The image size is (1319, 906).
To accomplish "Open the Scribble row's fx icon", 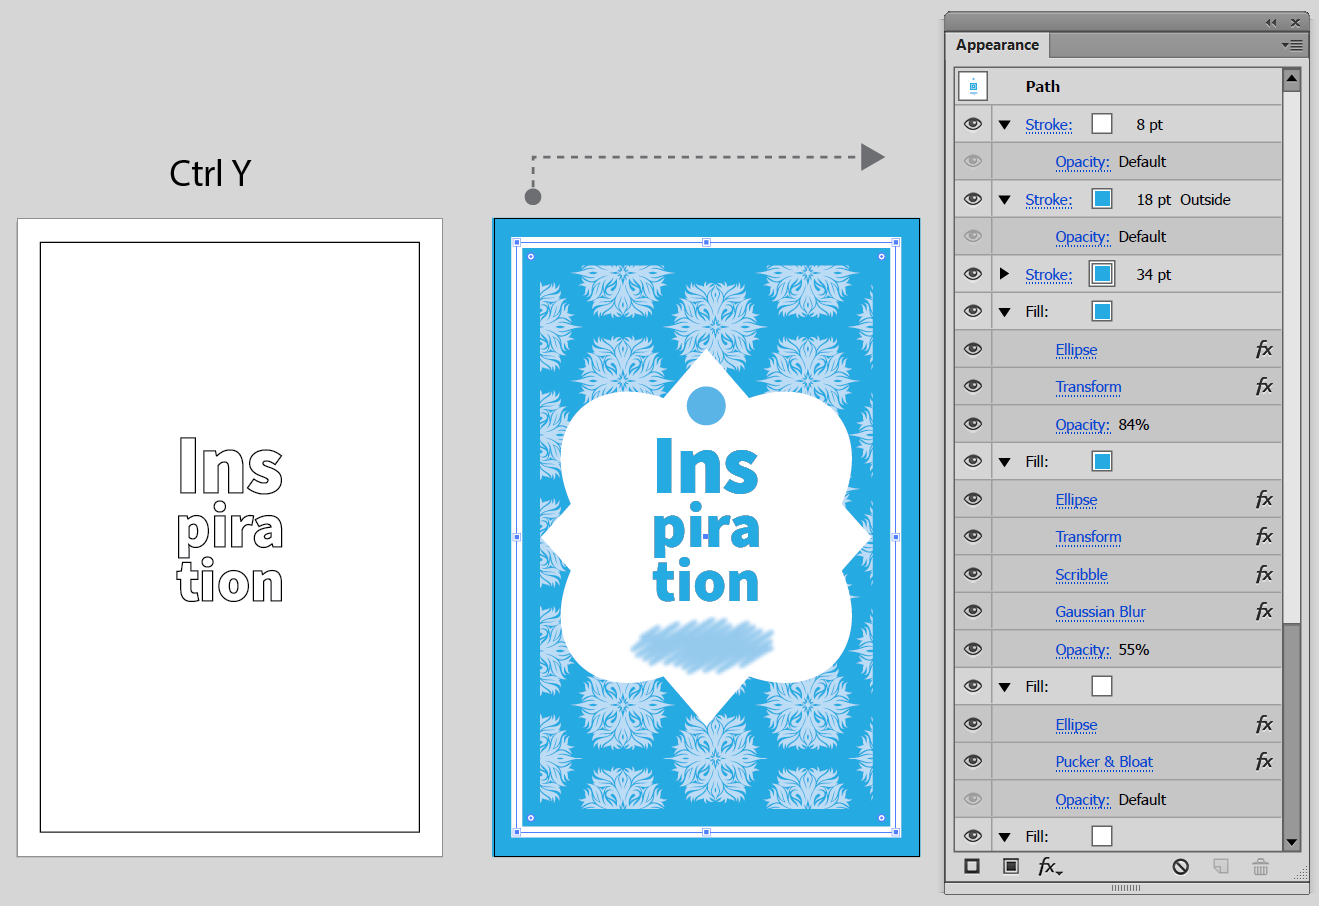I will (1264, 574).
